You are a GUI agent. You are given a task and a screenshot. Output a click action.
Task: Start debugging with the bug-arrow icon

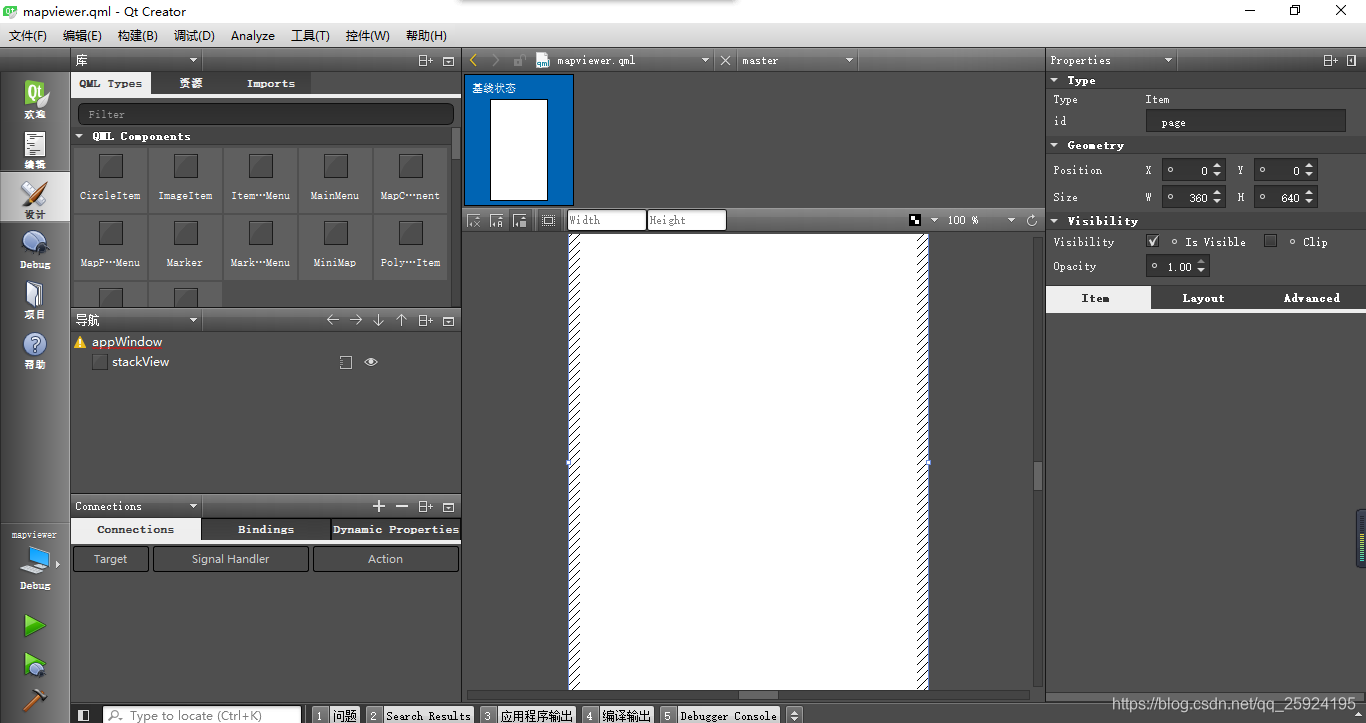coord(35,664)
